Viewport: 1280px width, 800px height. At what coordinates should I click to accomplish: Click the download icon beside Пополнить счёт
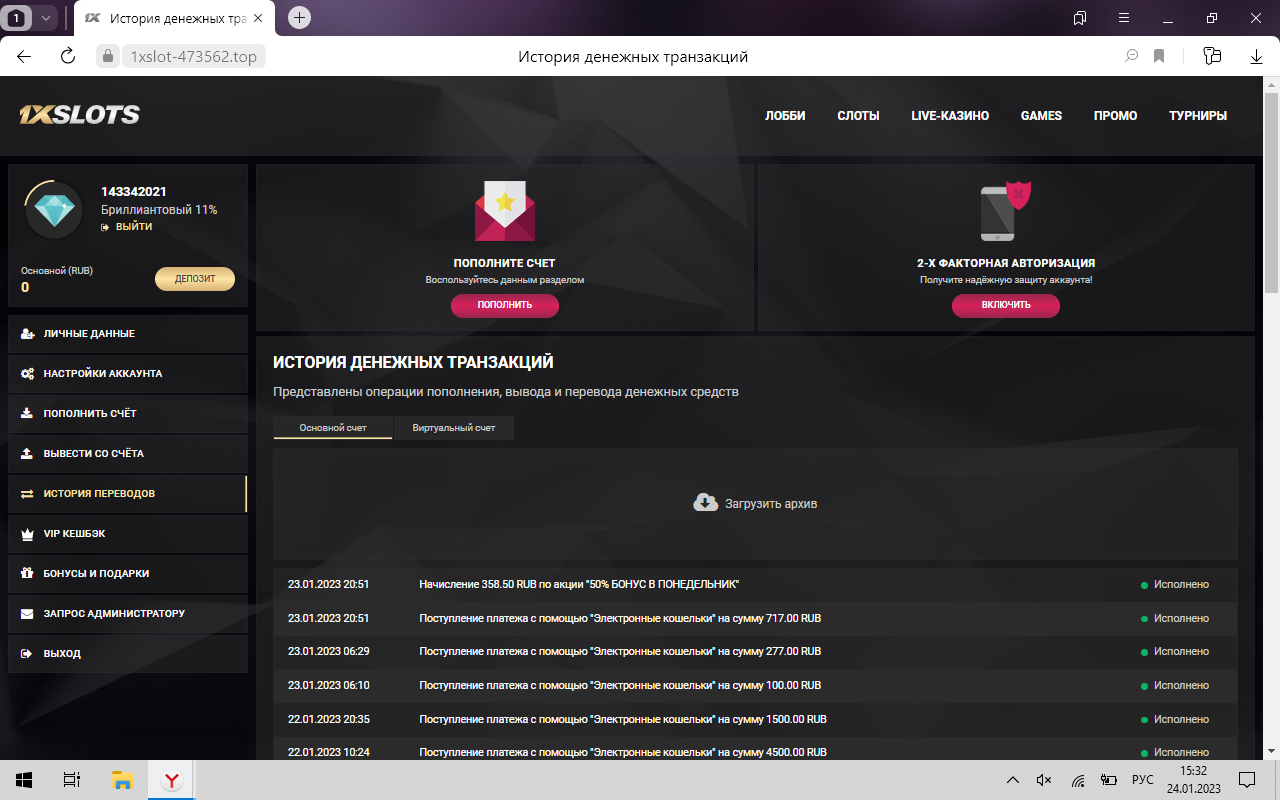click(27, 414)
